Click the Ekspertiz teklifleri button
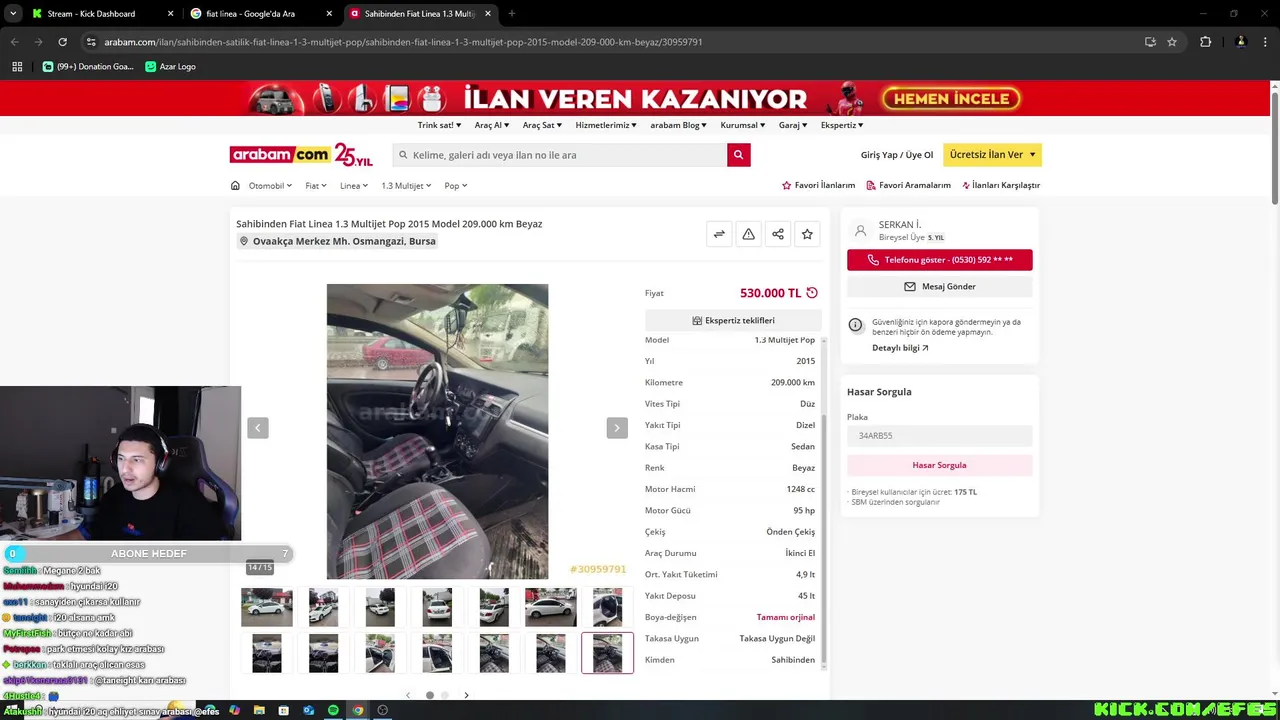Viewport: 1280px width, 720px height. (733, 320)
